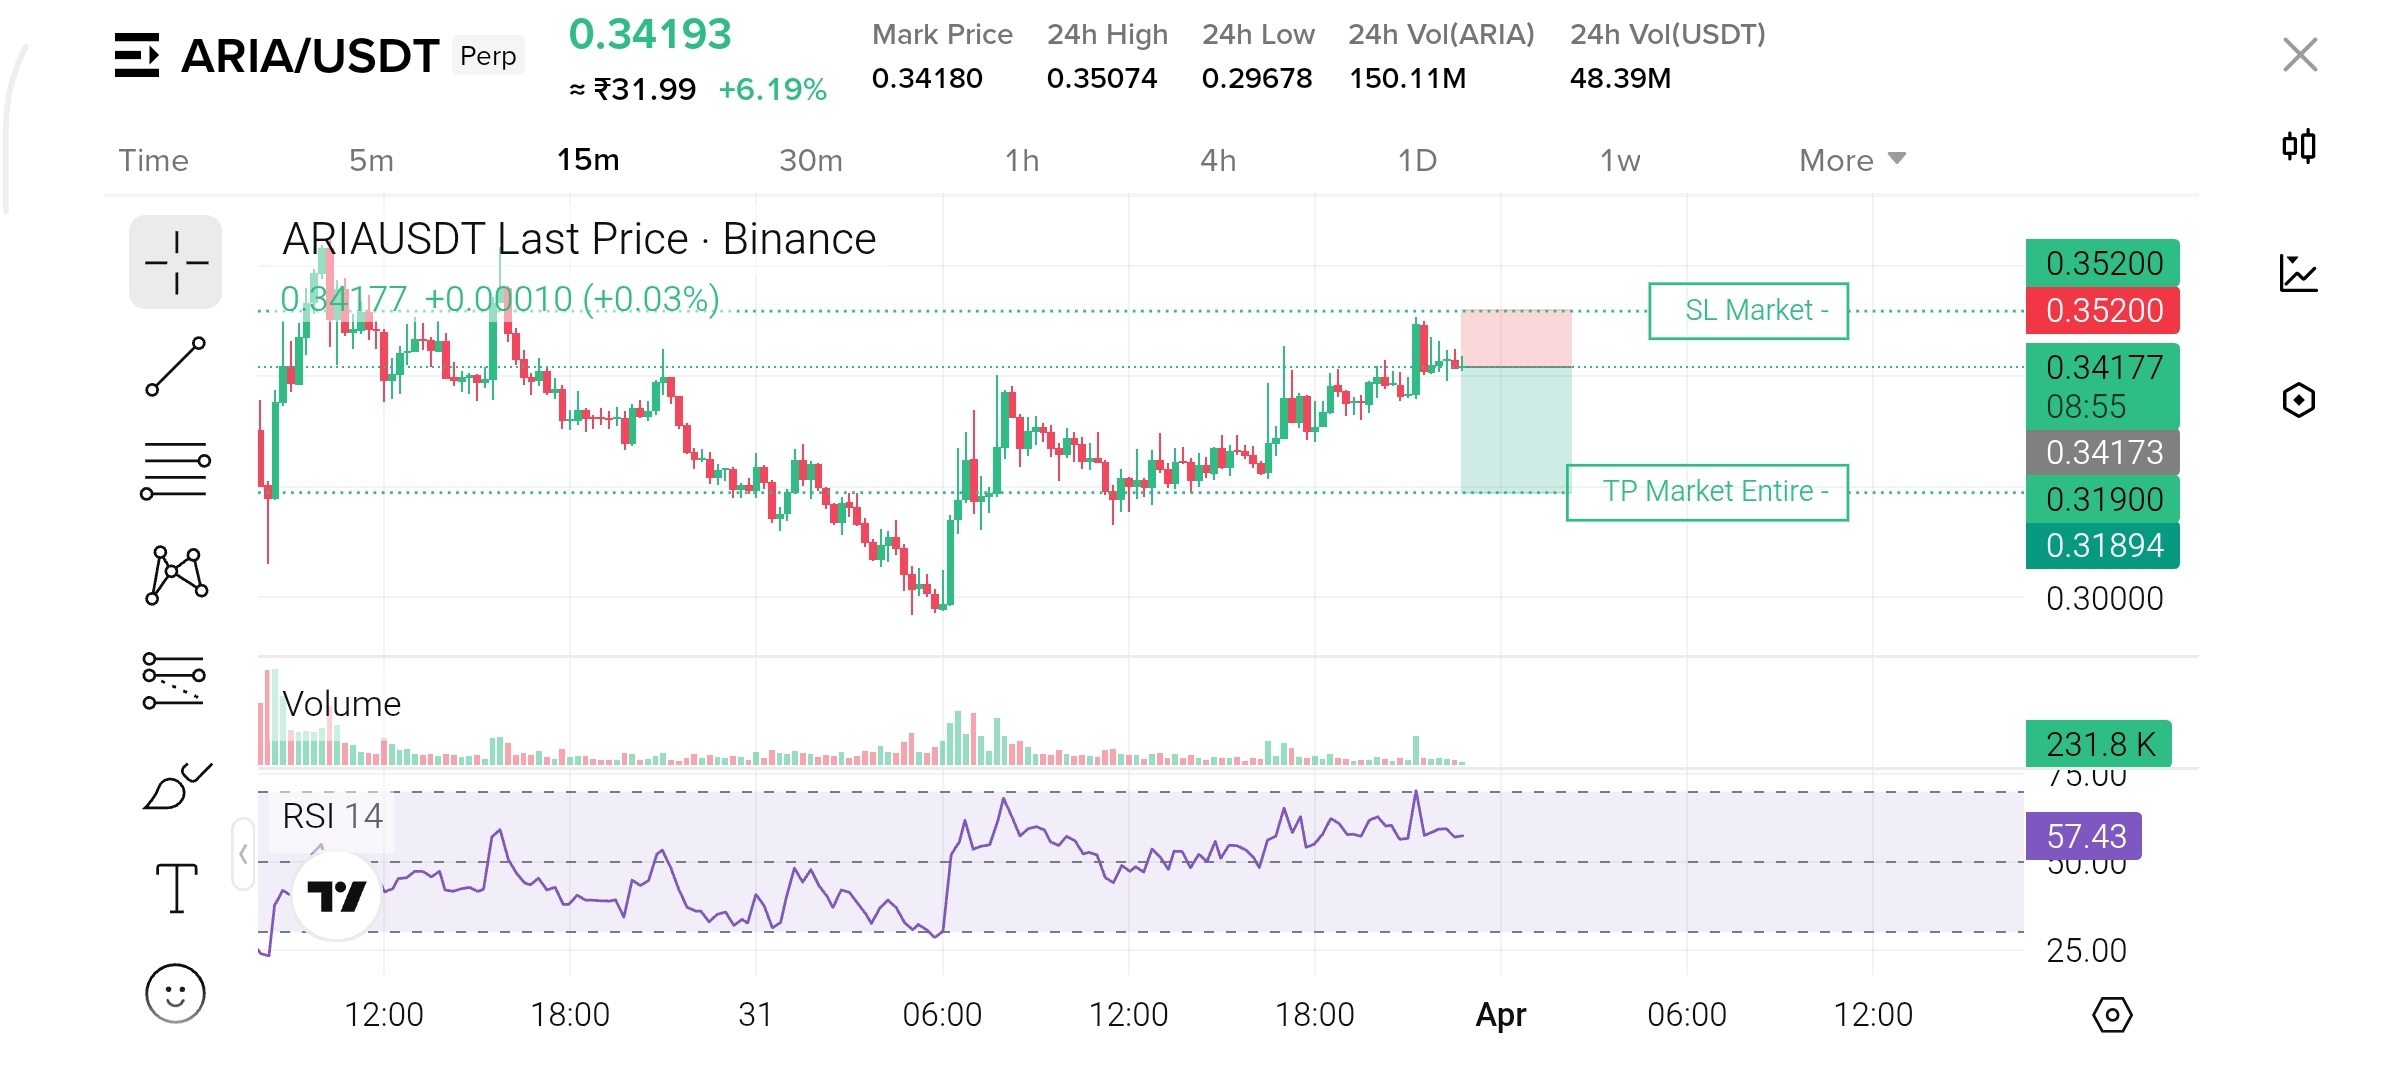Image resolution: width=2400 pixels, height=1080 pixels.
Task: Click the Perp contract badge
Action: point(488,56)
